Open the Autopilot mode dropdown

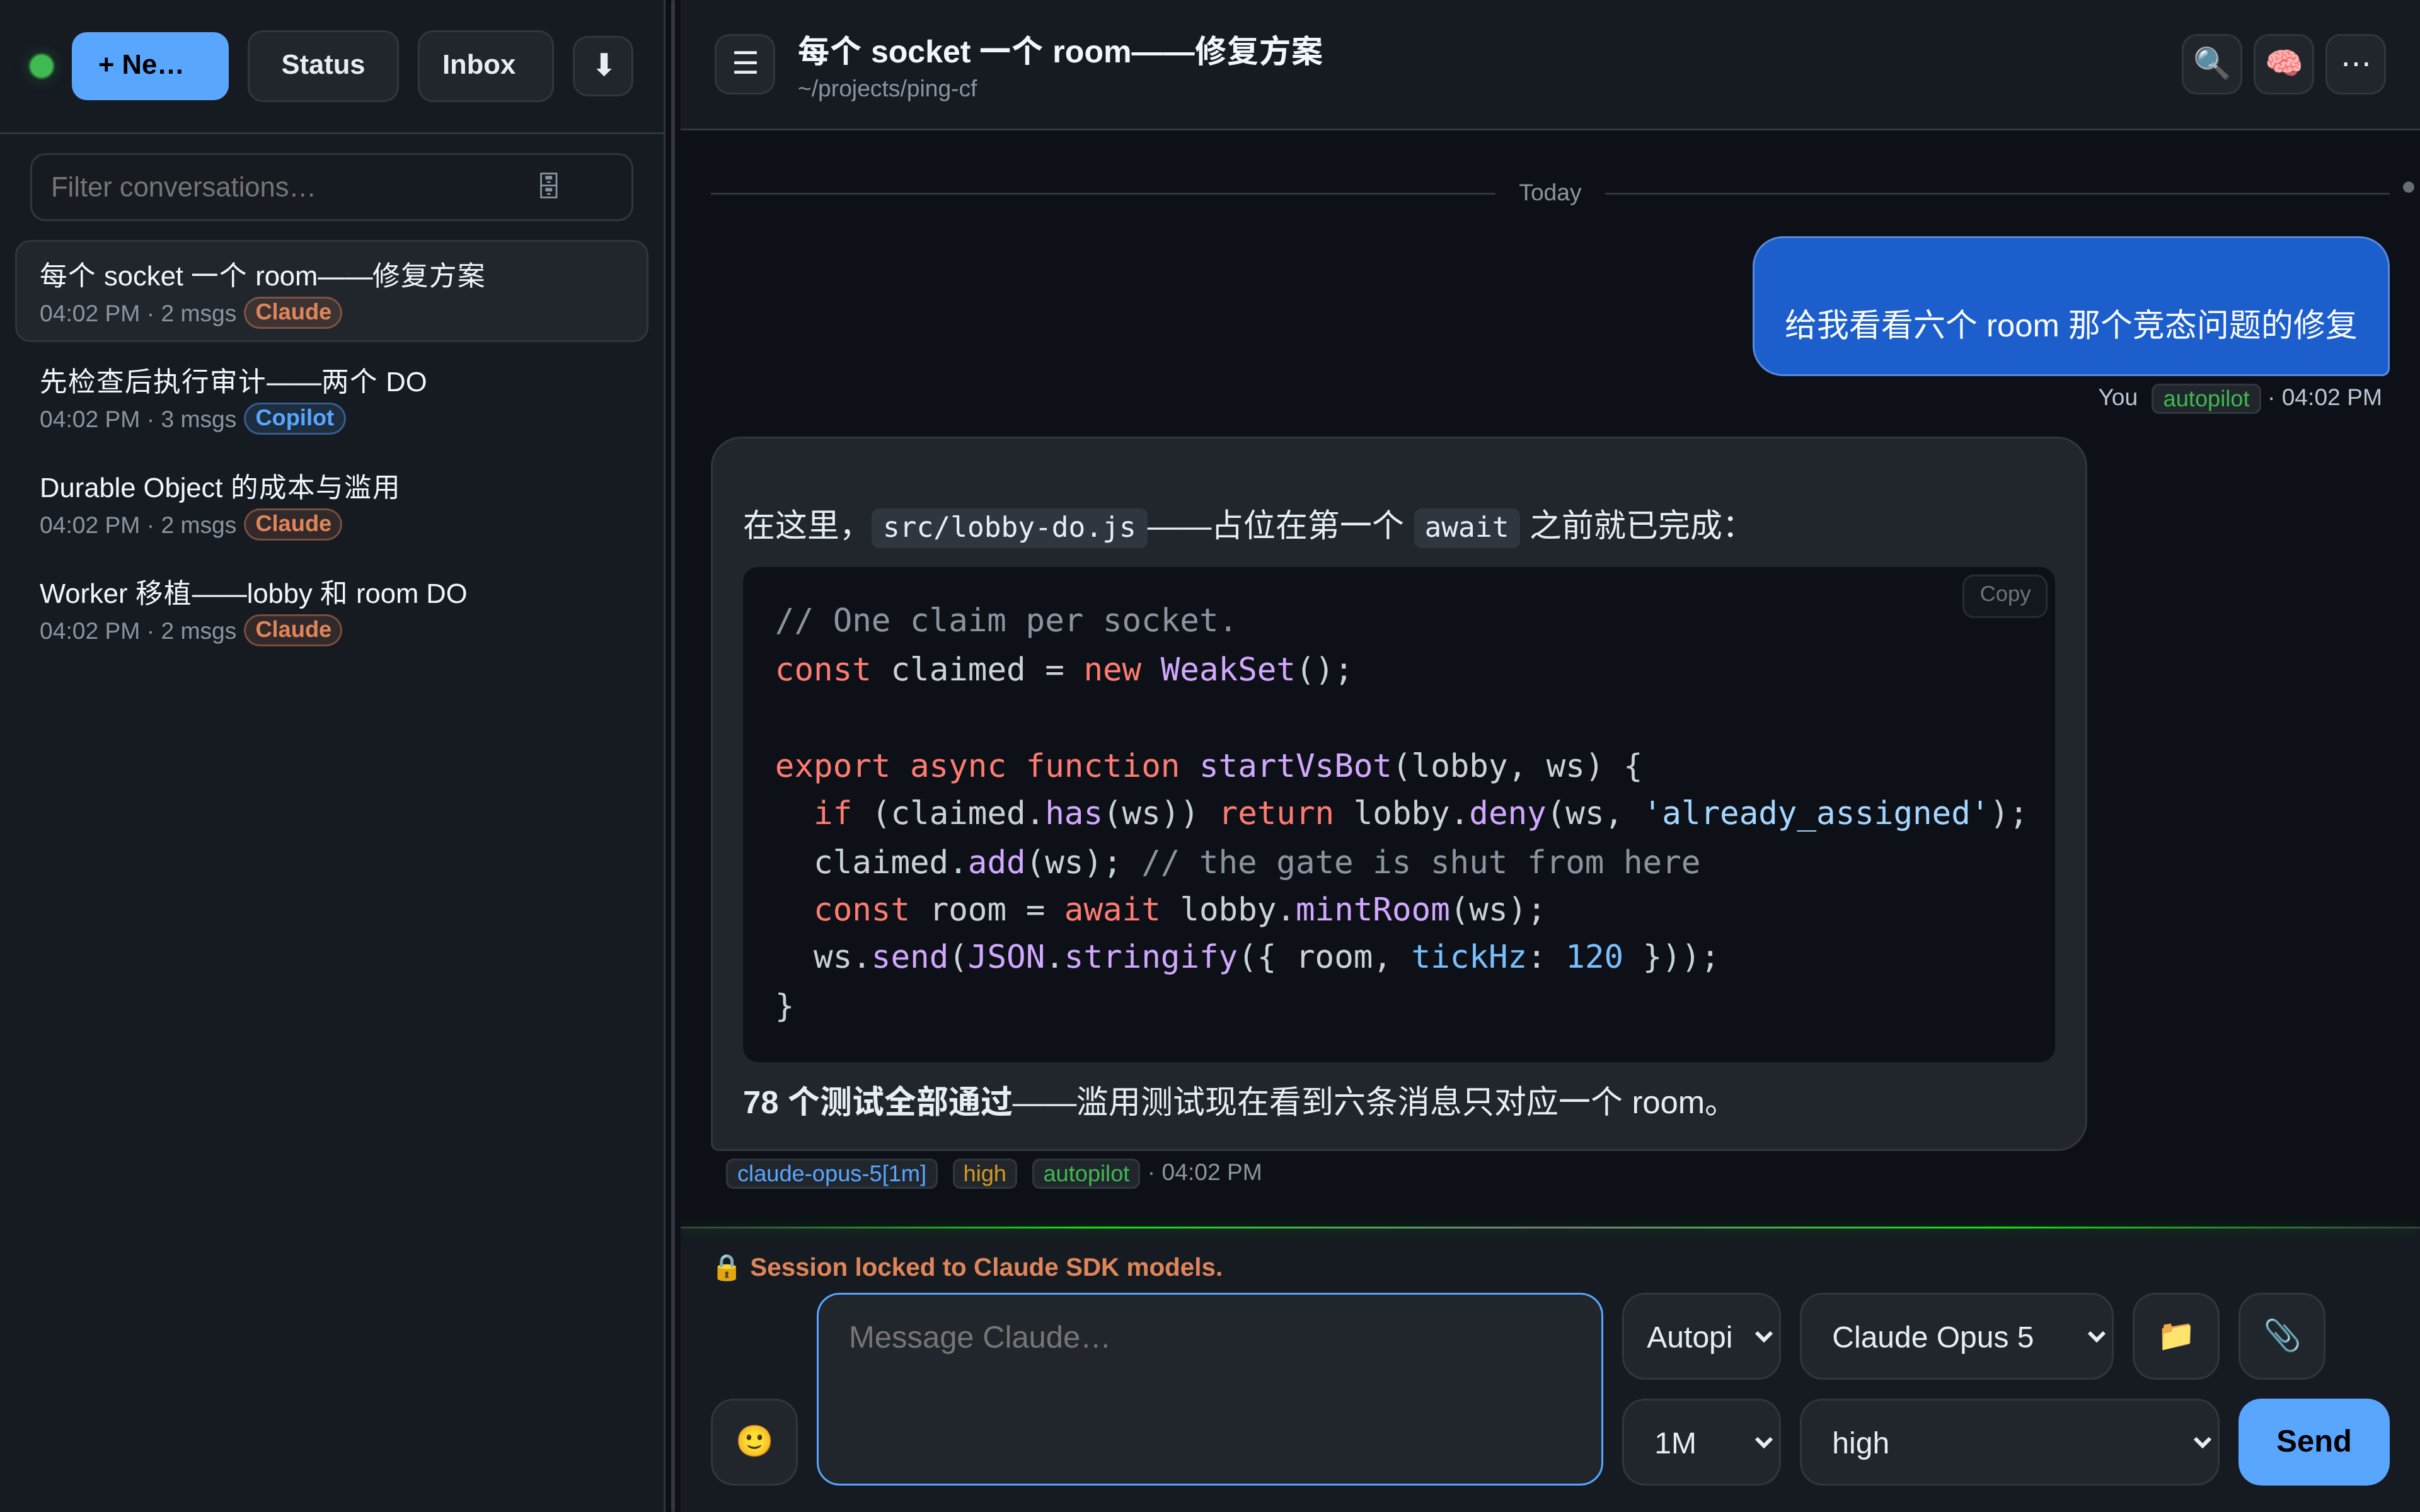coord(1700,1336)
